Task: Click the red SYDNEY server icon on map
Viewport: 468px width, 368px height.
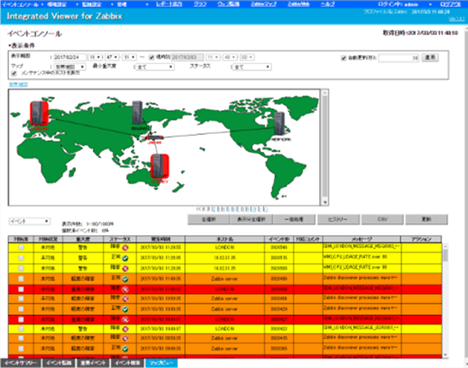Action: [160, 166]
